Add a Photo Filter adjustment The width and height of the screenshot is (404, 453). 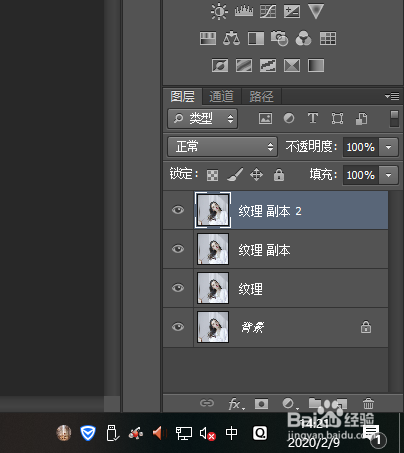[x=279, y=38]
